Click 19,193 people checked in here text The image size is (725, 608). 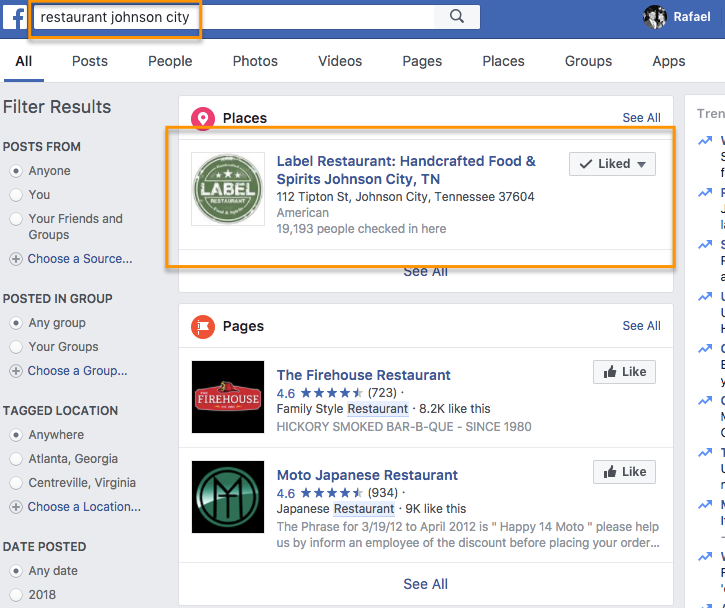[x=361, y=229]
